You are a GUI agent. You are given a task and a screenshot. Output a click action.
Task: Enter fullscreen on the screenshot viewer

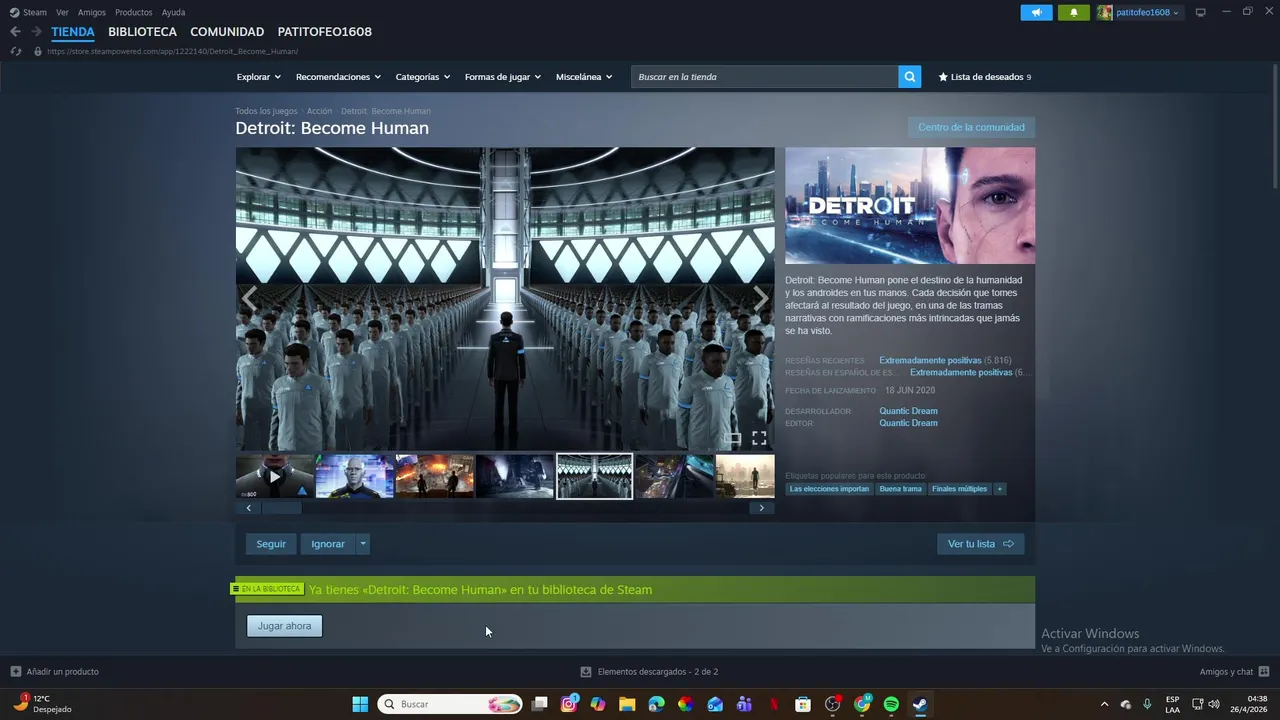[759, 438]
